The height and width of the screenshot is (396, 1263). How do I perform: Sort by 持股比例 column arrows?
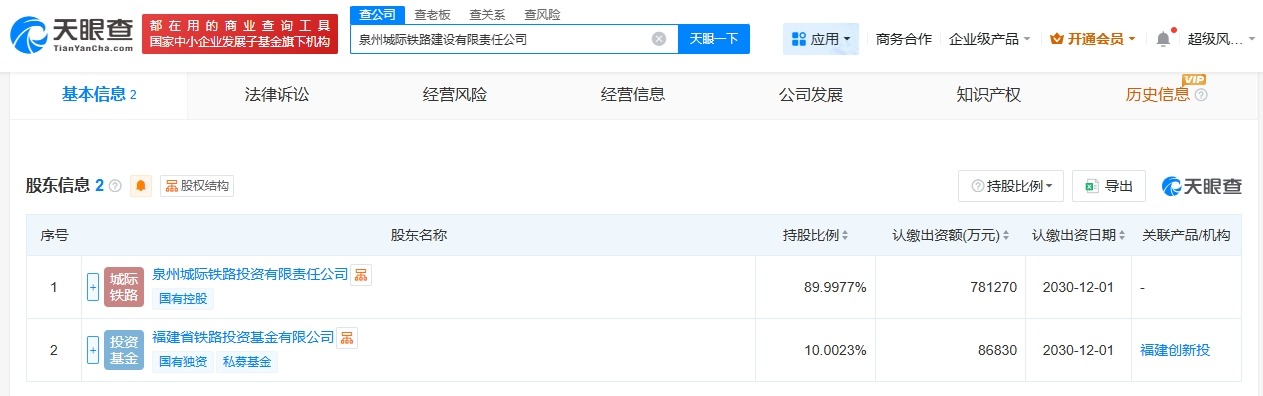pyautogui.click(x=845, y=236)
